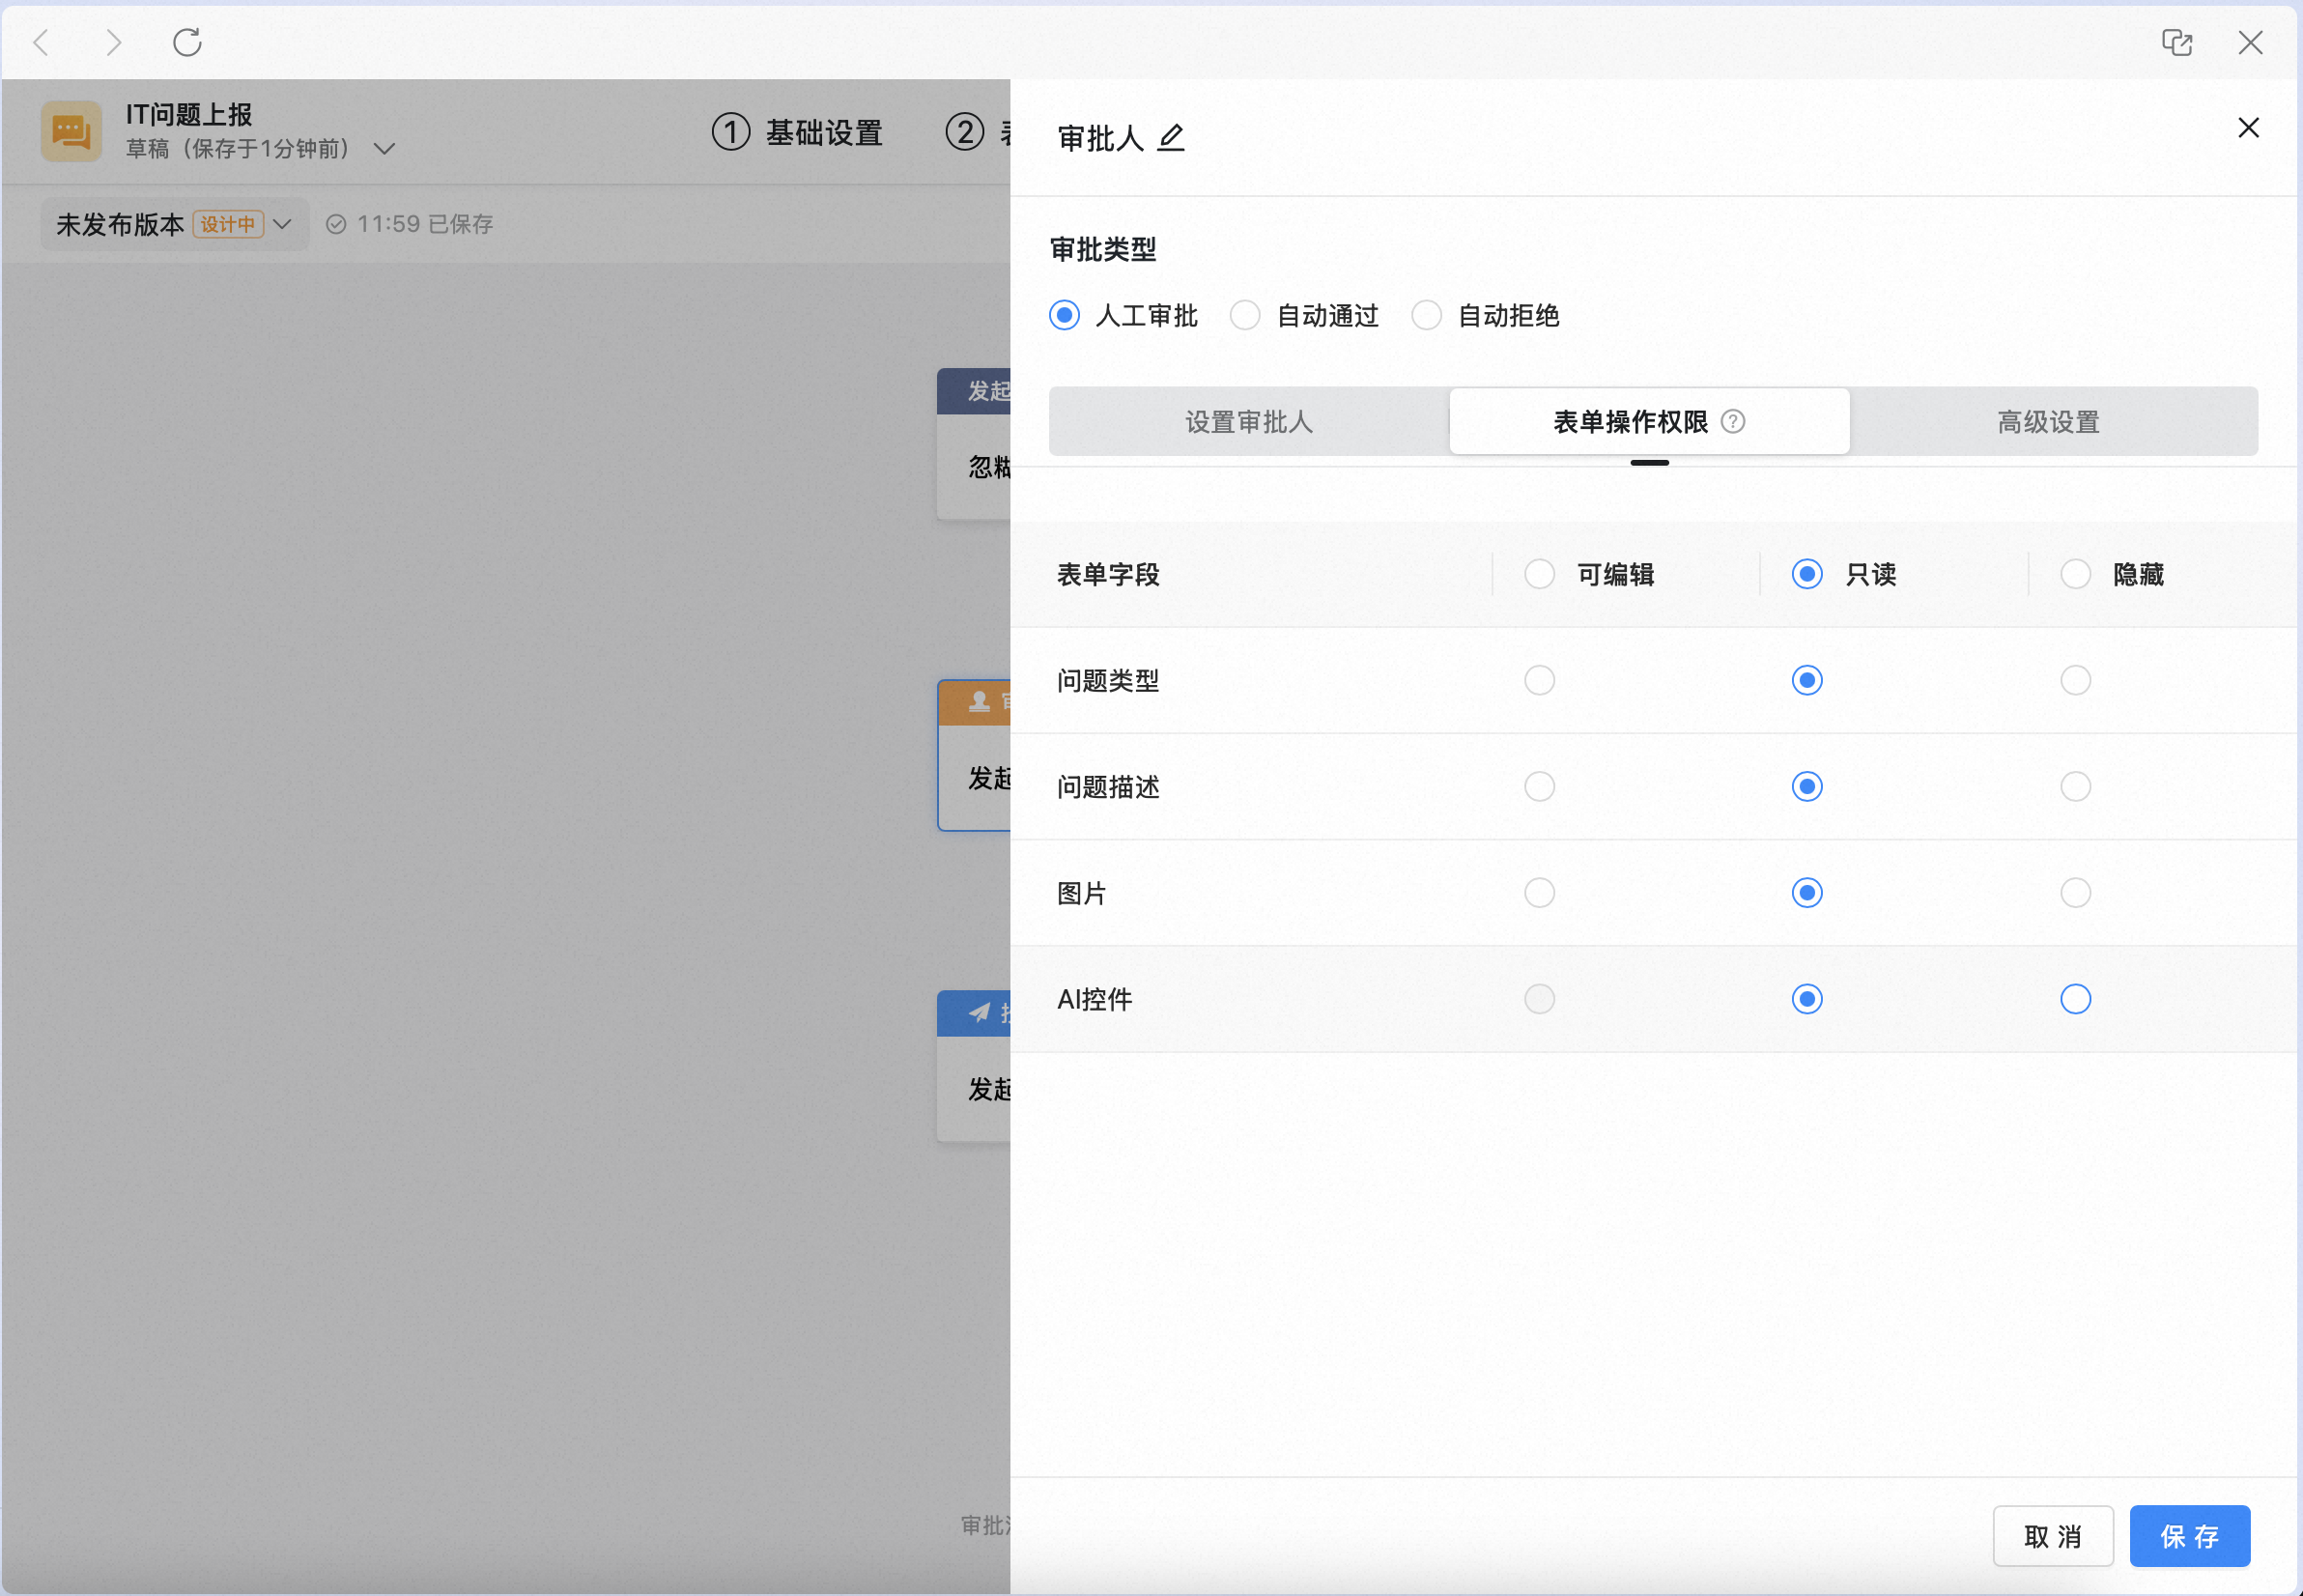Screen dimensions: 2303x1596
Task: Open in new window icon
Action: 2177,42
